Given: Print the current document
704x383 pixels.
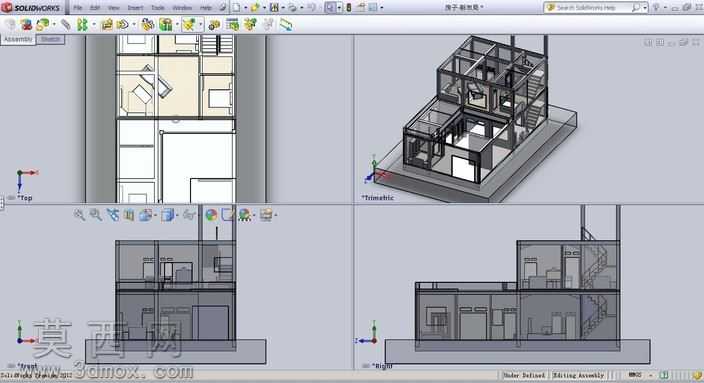Looking at the screenshot, I should point(292,8).
